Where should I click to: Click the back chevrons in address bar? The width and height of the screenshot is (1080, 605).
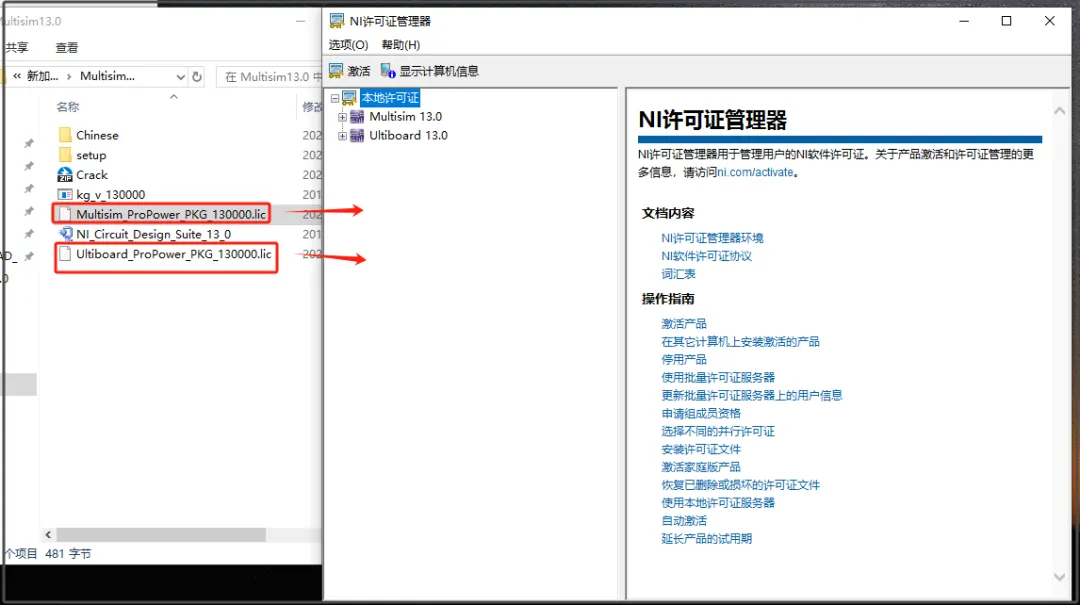(17, 76)
